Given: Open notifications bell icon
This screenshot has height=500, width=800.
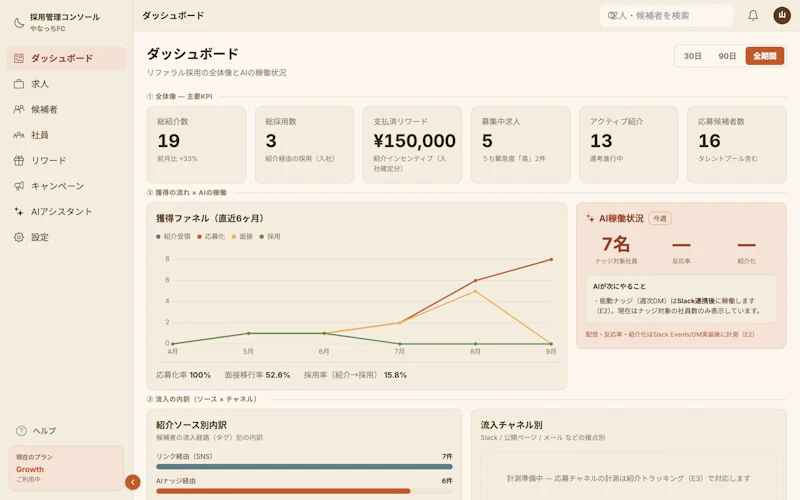Looking at the screenshot, I should (753, 15).
